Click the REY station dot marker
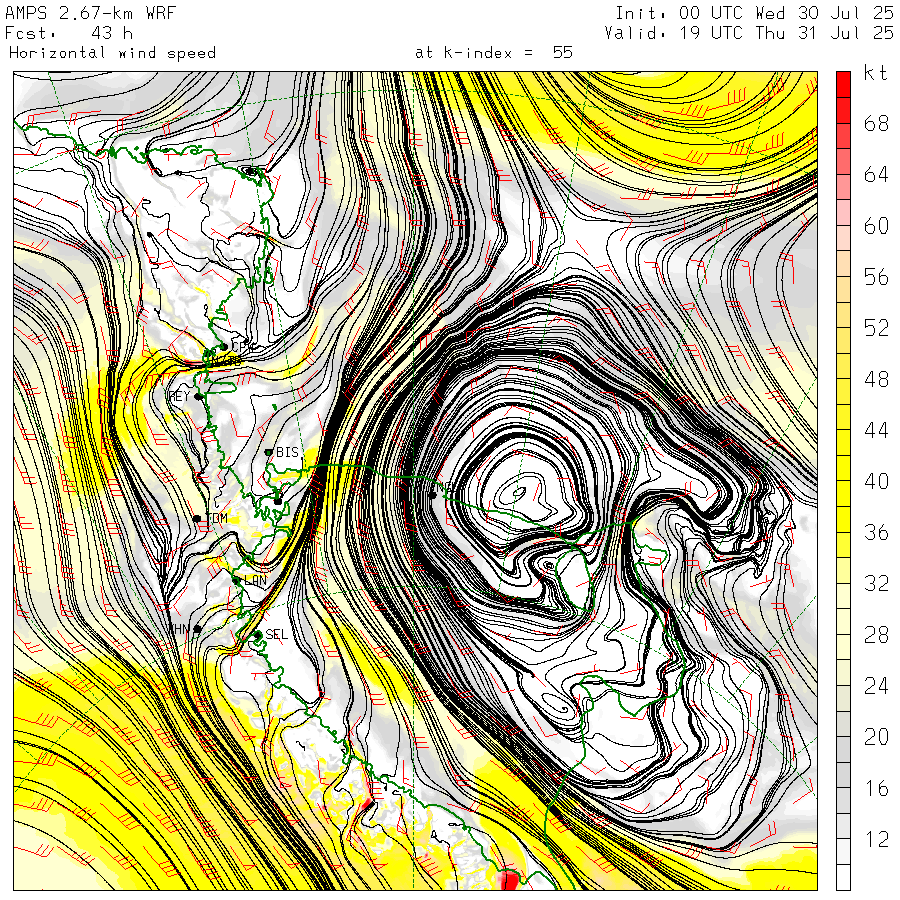The width and height of the screenshot is (900, 900). click(198, 396)
